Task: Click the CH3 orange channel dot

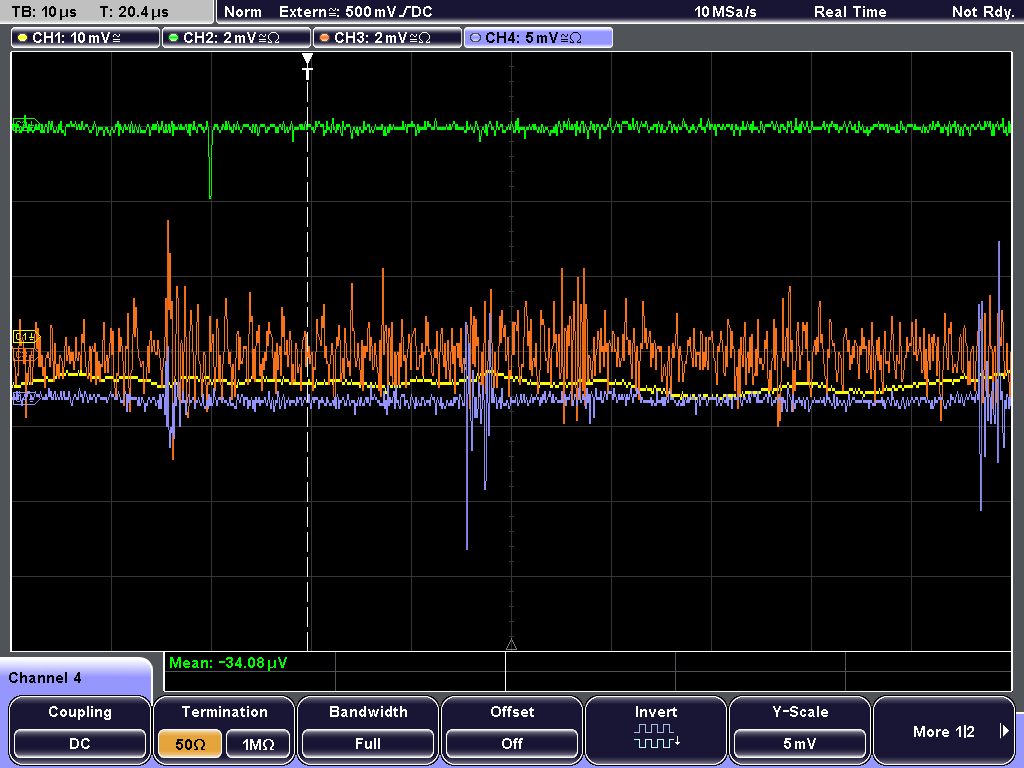Action: pos(325,38)
